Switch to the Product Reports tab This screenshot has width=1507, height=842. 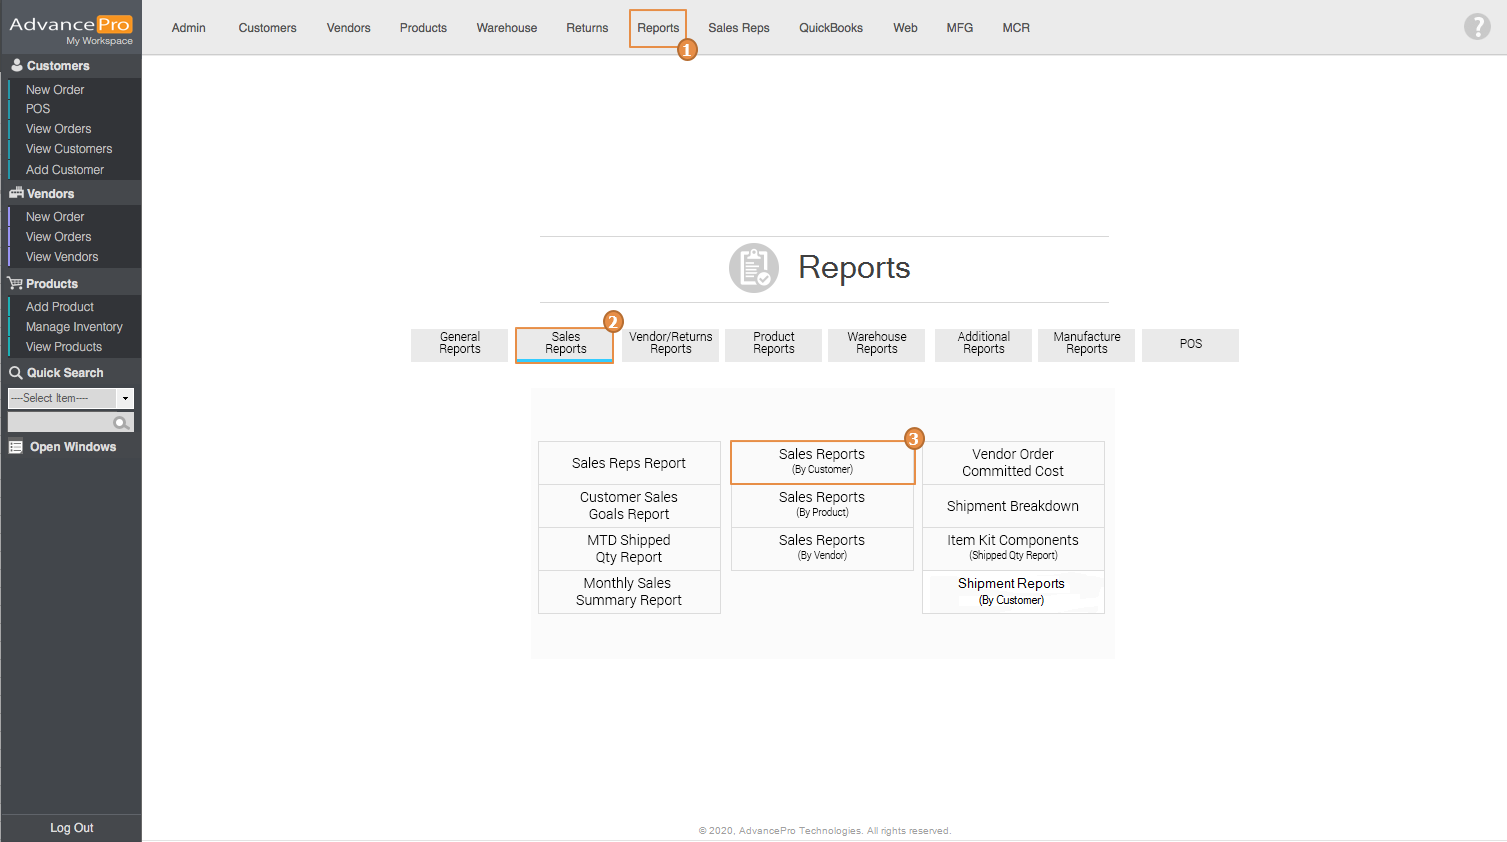[773, 344]
